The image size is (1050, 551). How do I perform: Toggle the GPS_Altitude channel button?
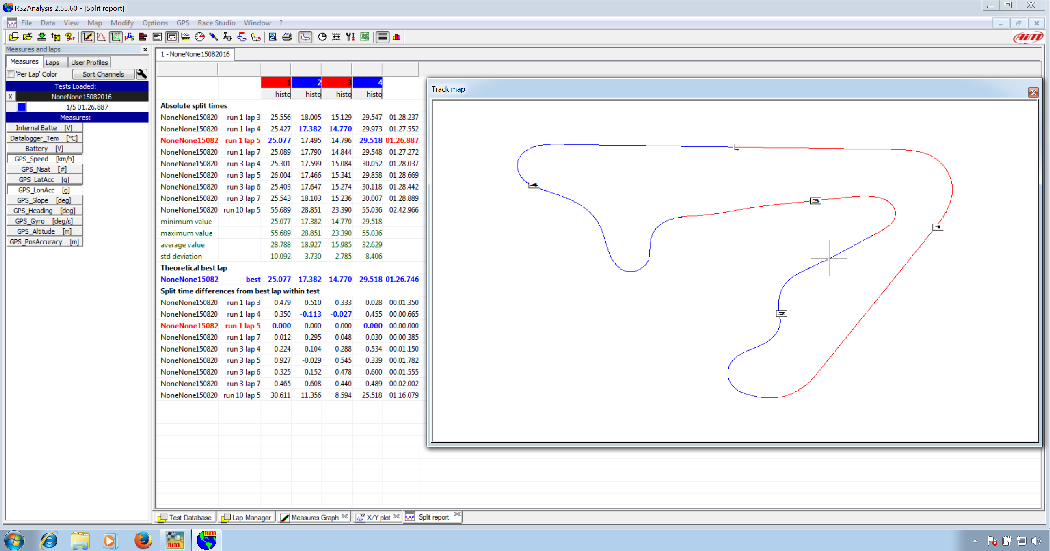tap(44, 231)
